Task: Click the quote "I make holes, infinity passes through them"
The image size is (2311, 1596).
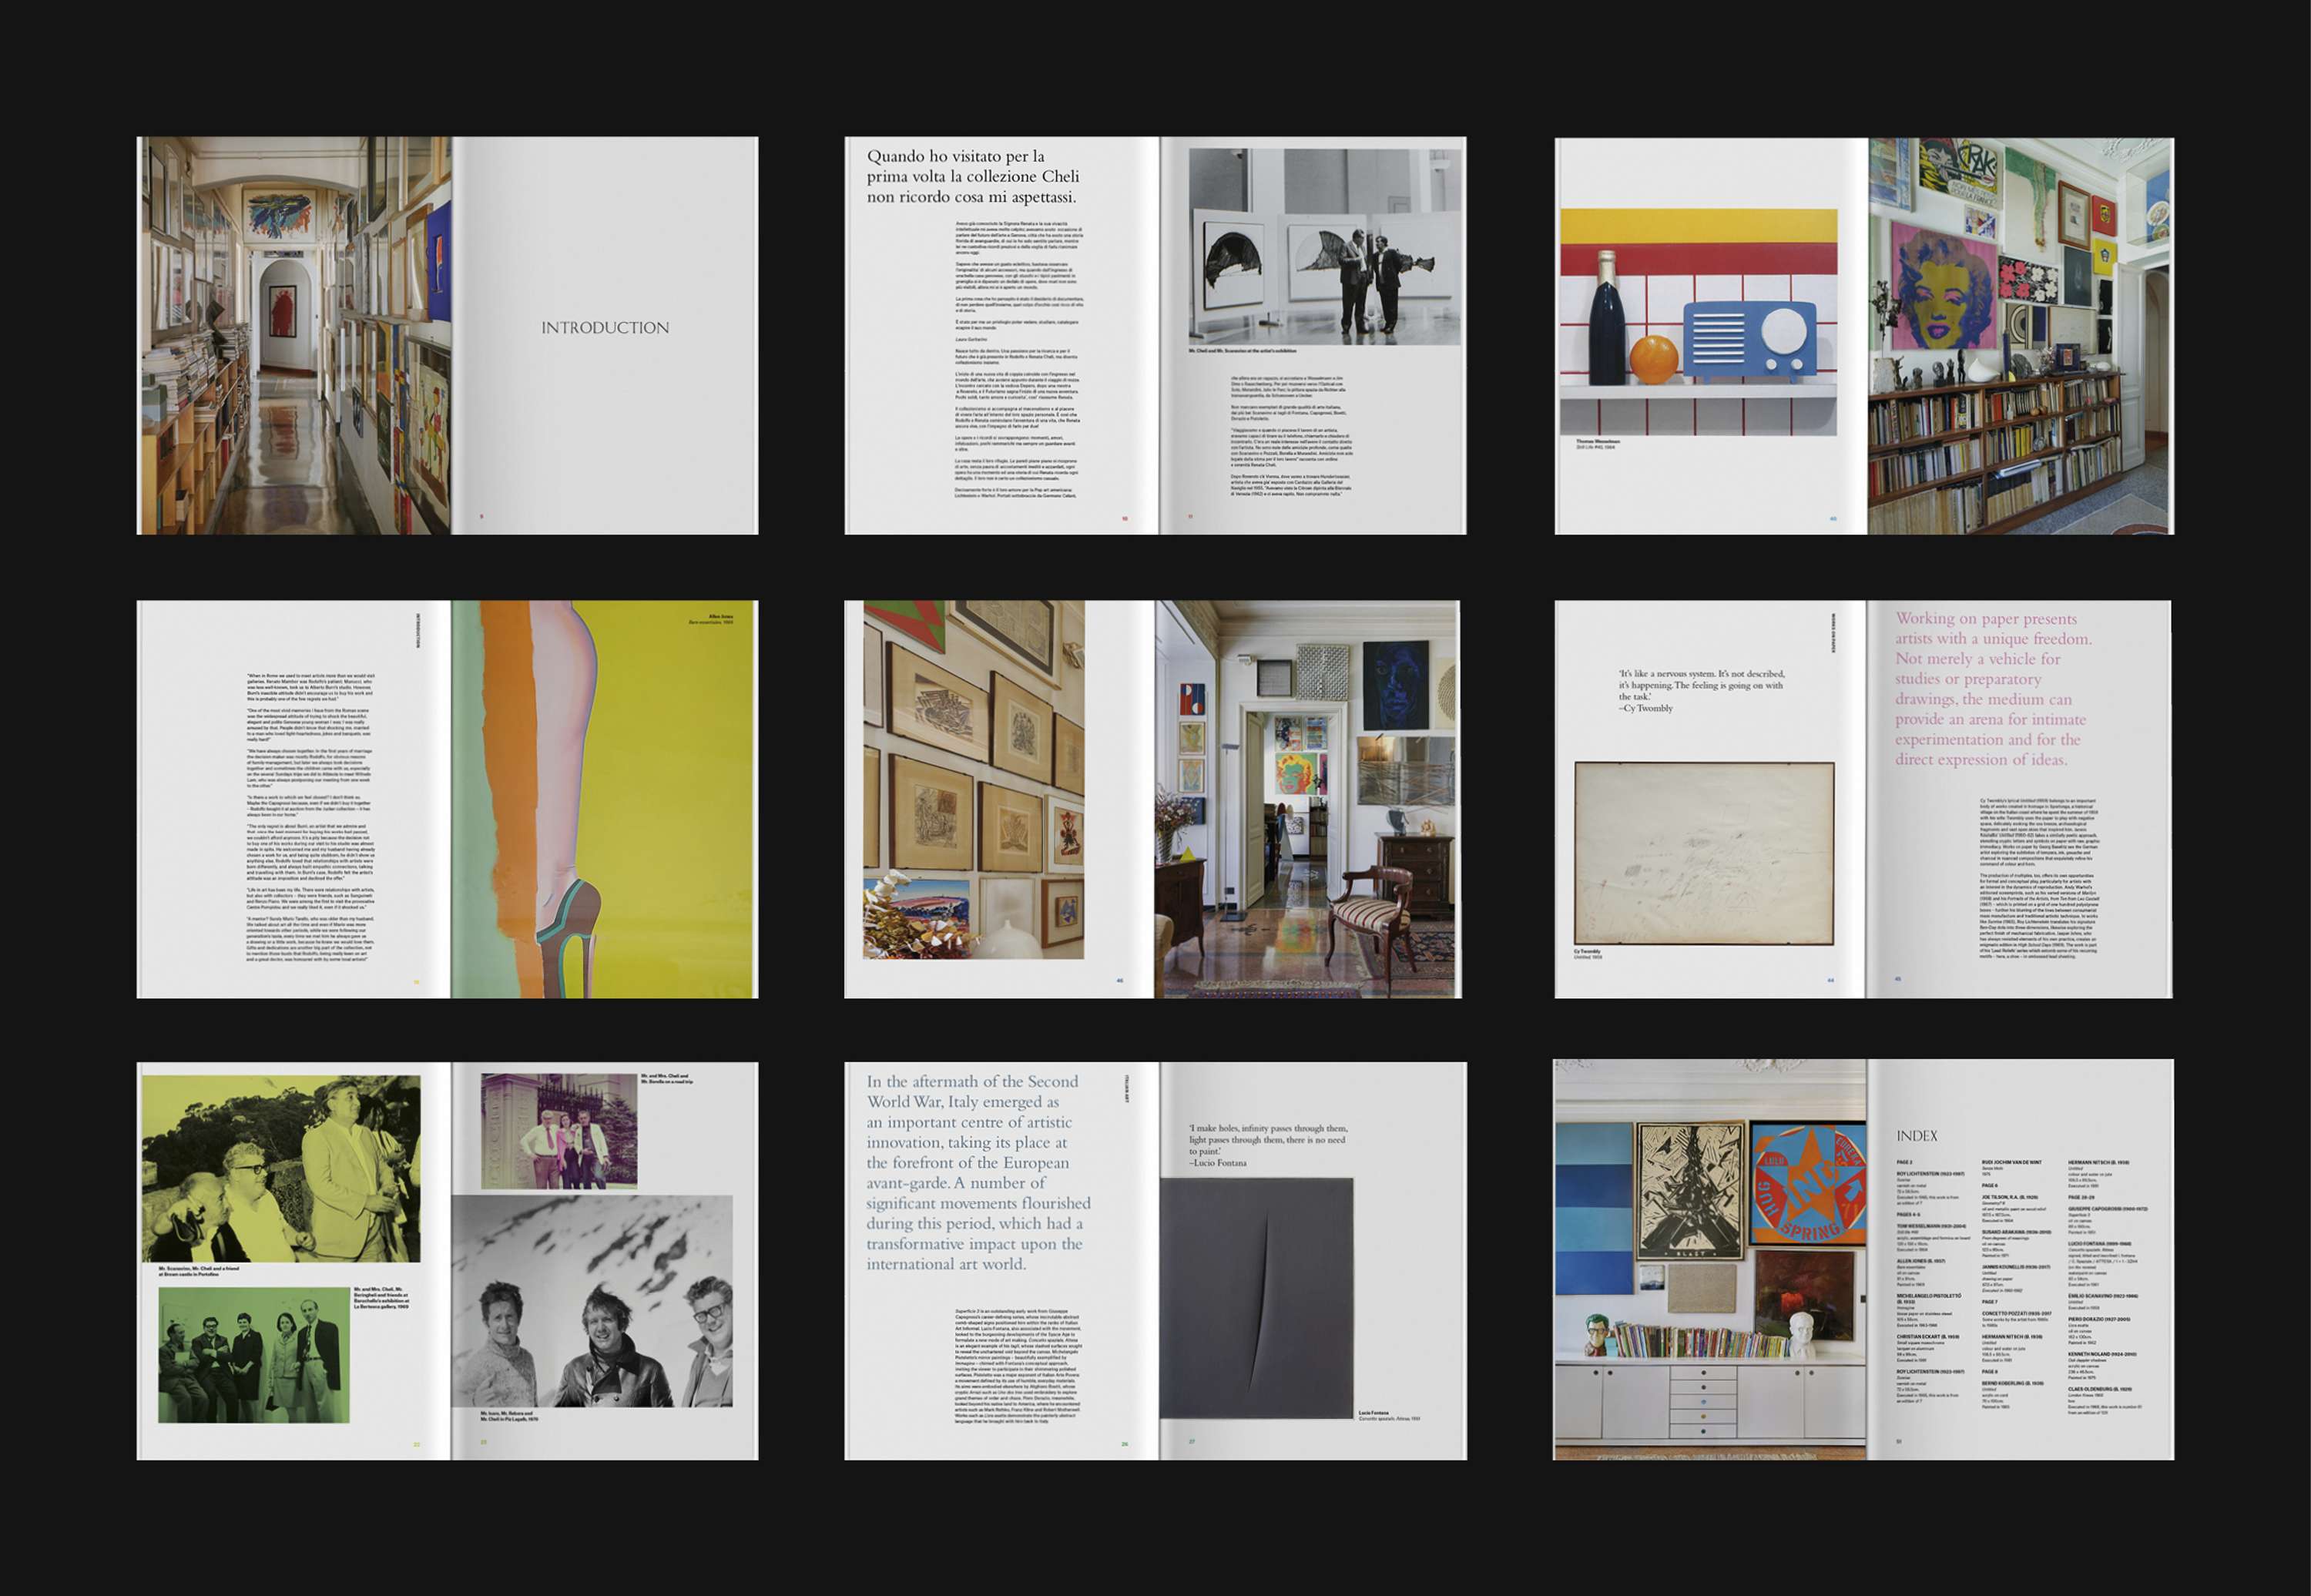Action: click(1267, 1145)
